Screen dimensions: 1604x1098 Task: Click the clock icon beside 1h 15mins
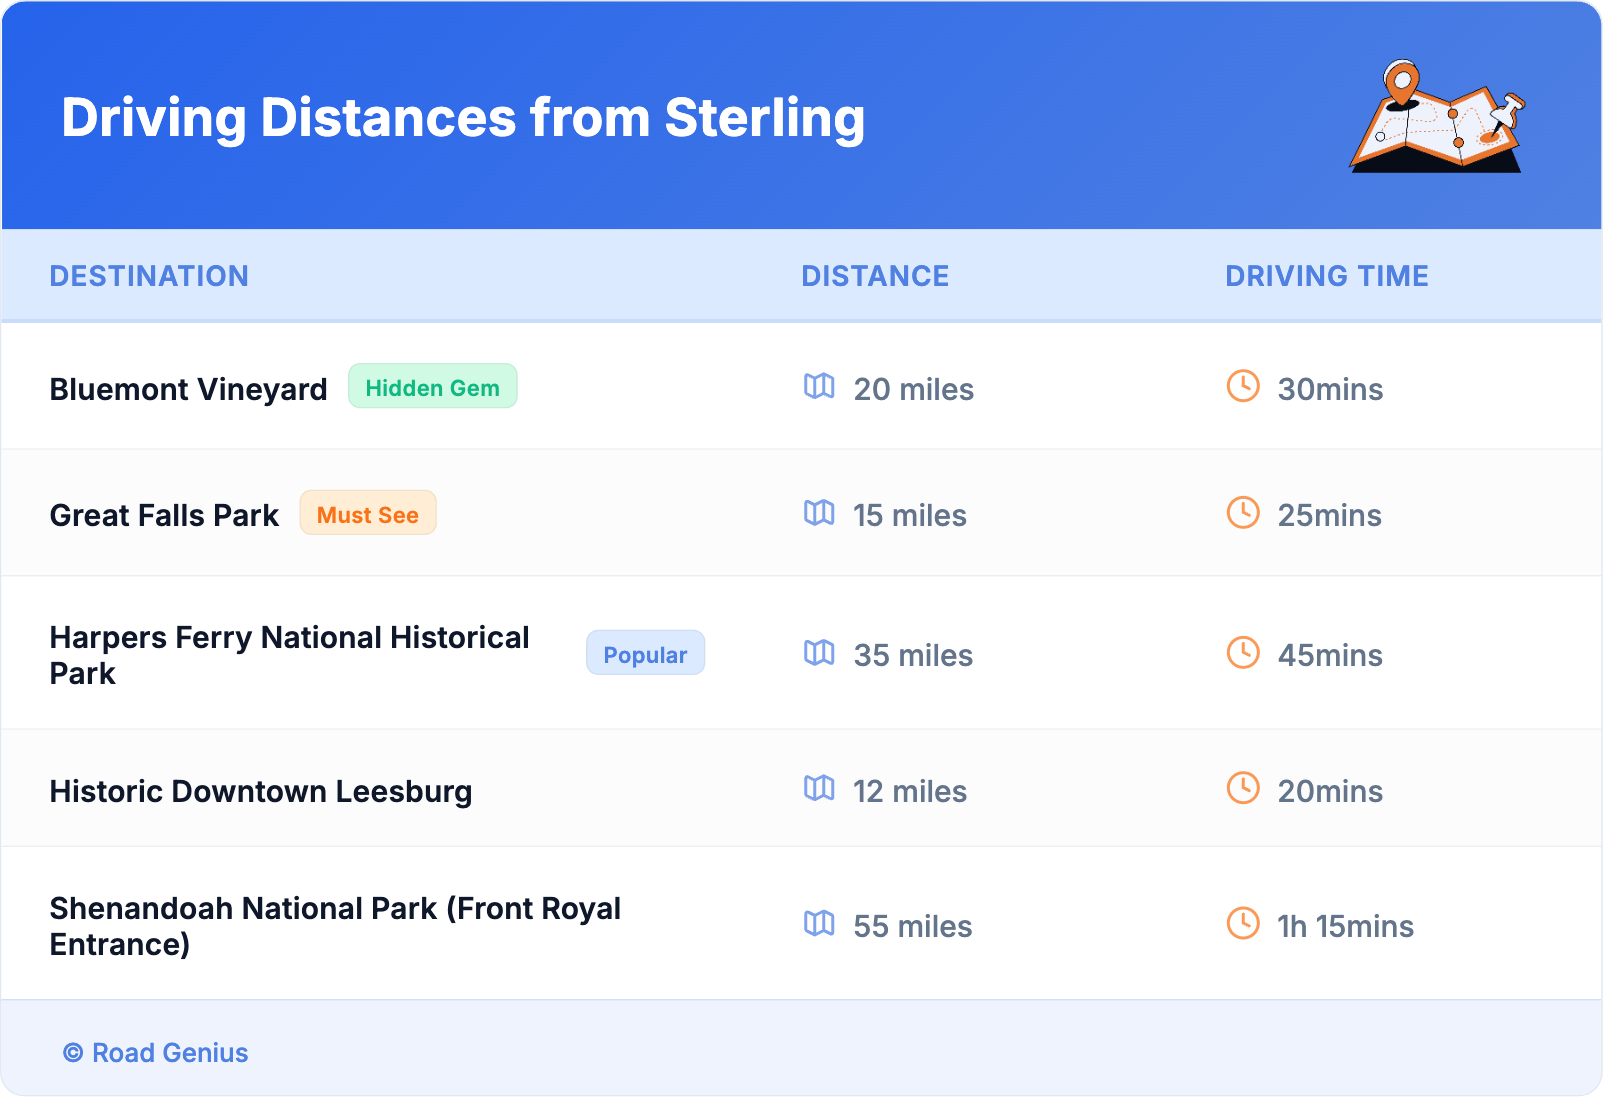1243,924
